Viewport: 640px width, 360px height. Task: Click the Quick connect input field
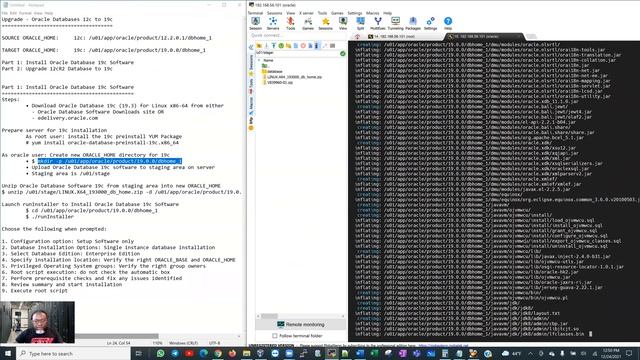tap(297, 36)
